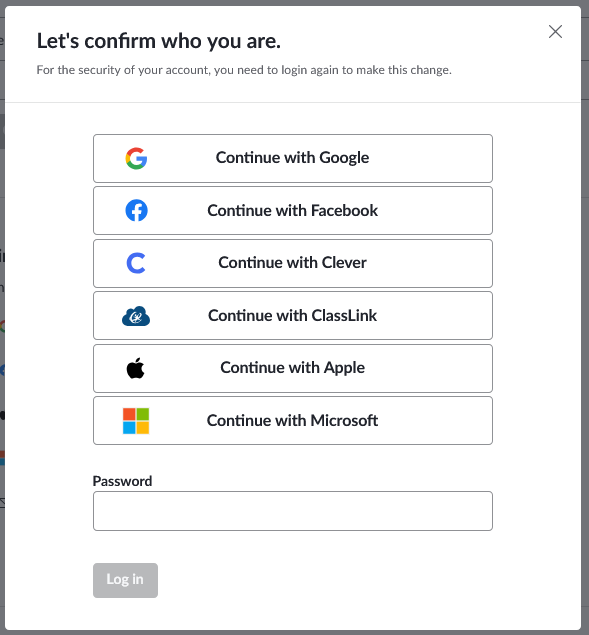
Task: Choose the Continue with Microsoft text
Action: (292, 420)
